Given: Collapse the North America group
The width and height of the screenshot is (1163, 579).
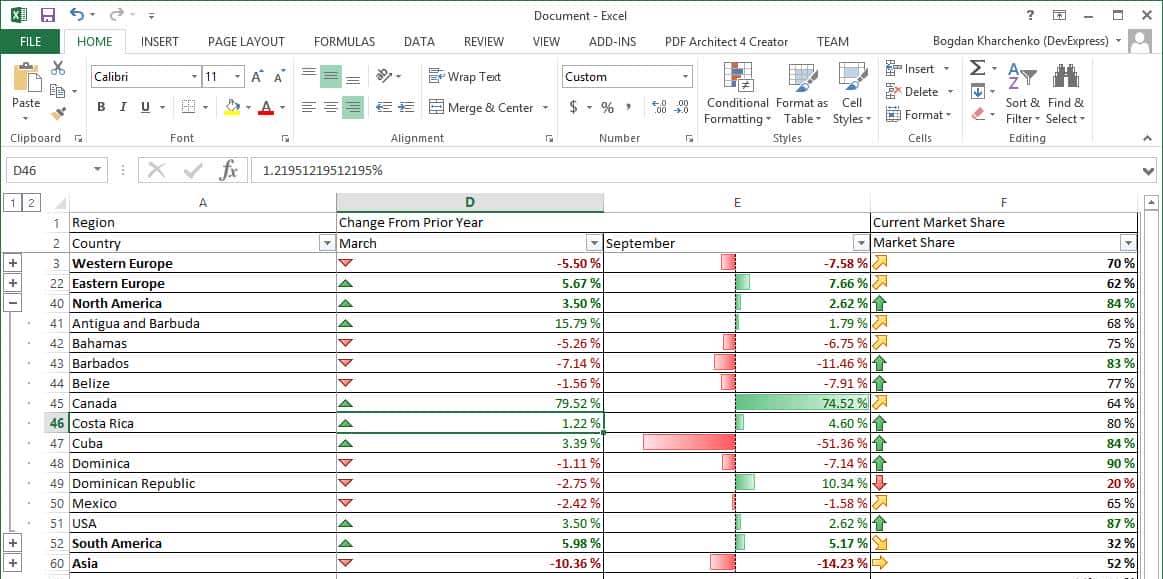Looking at the screenshot, I should 14,303.
